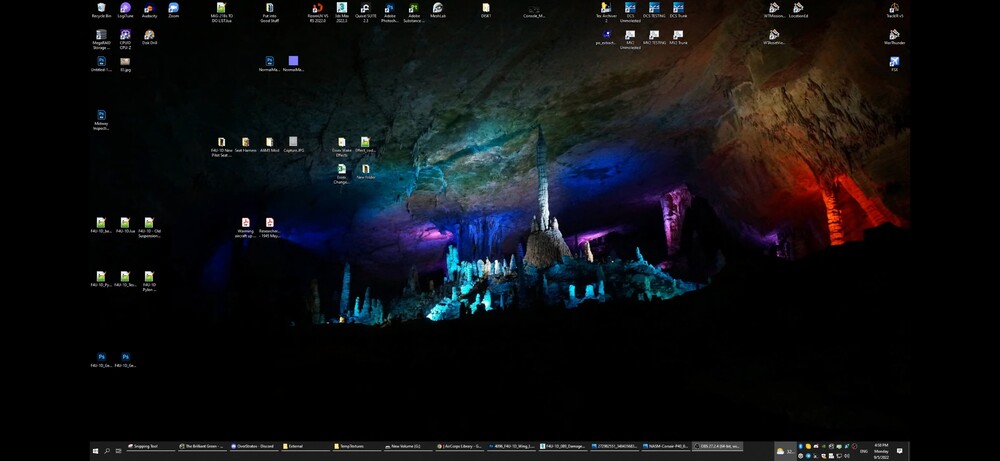Viewport: 1000px width, 461px height.
Task: Select the DISK1 folder icon
Action: (x=486, y=10)
